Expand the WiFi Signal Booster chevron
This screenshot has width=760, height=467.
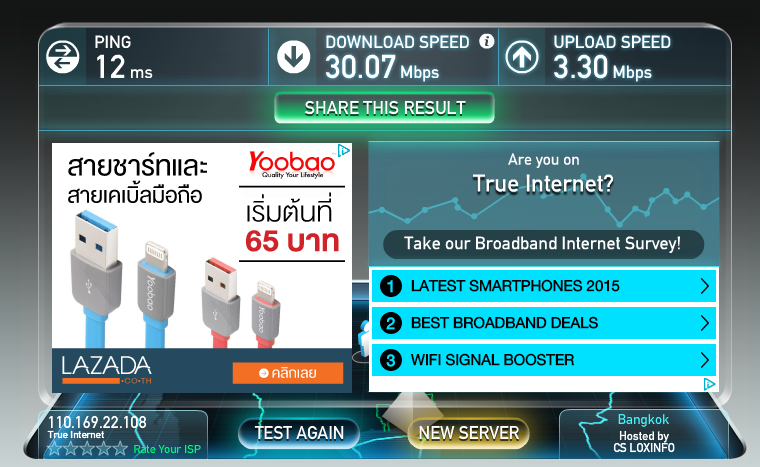[x=705, y=360]
